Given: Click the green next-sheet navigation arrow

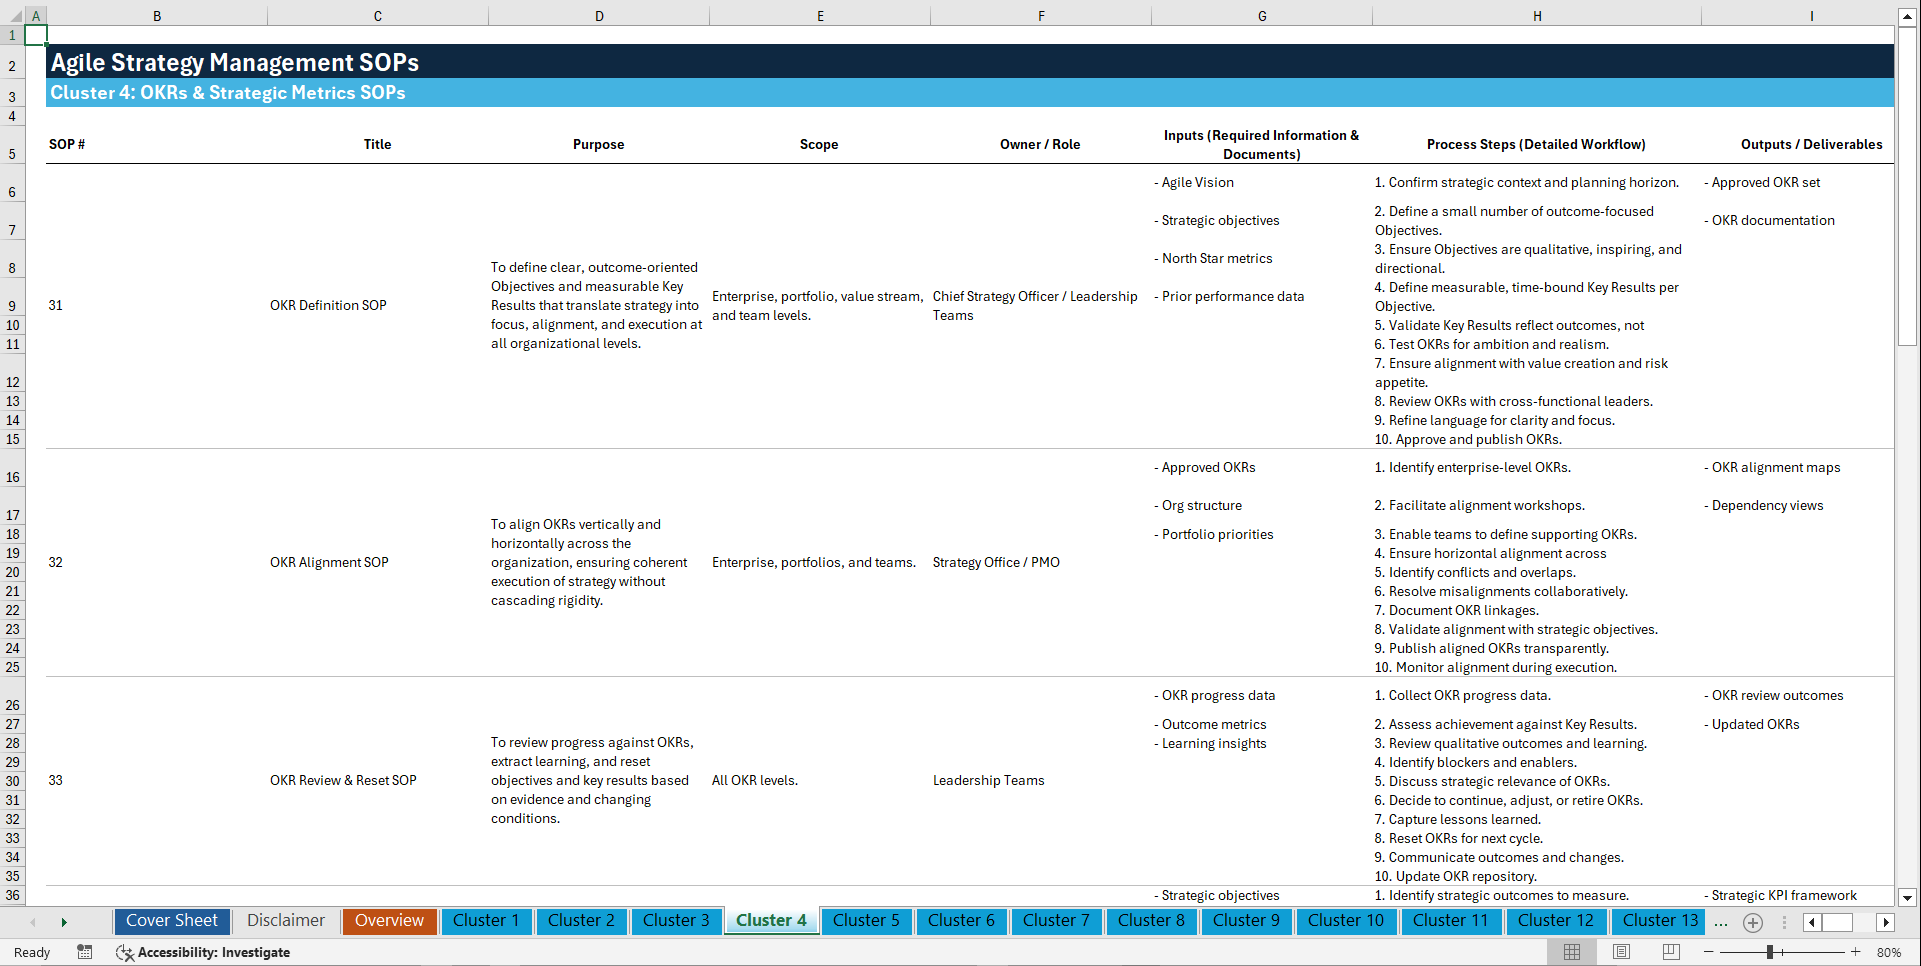Looking at the screenshot, I should pyautogui.click(x=64, y=922).
